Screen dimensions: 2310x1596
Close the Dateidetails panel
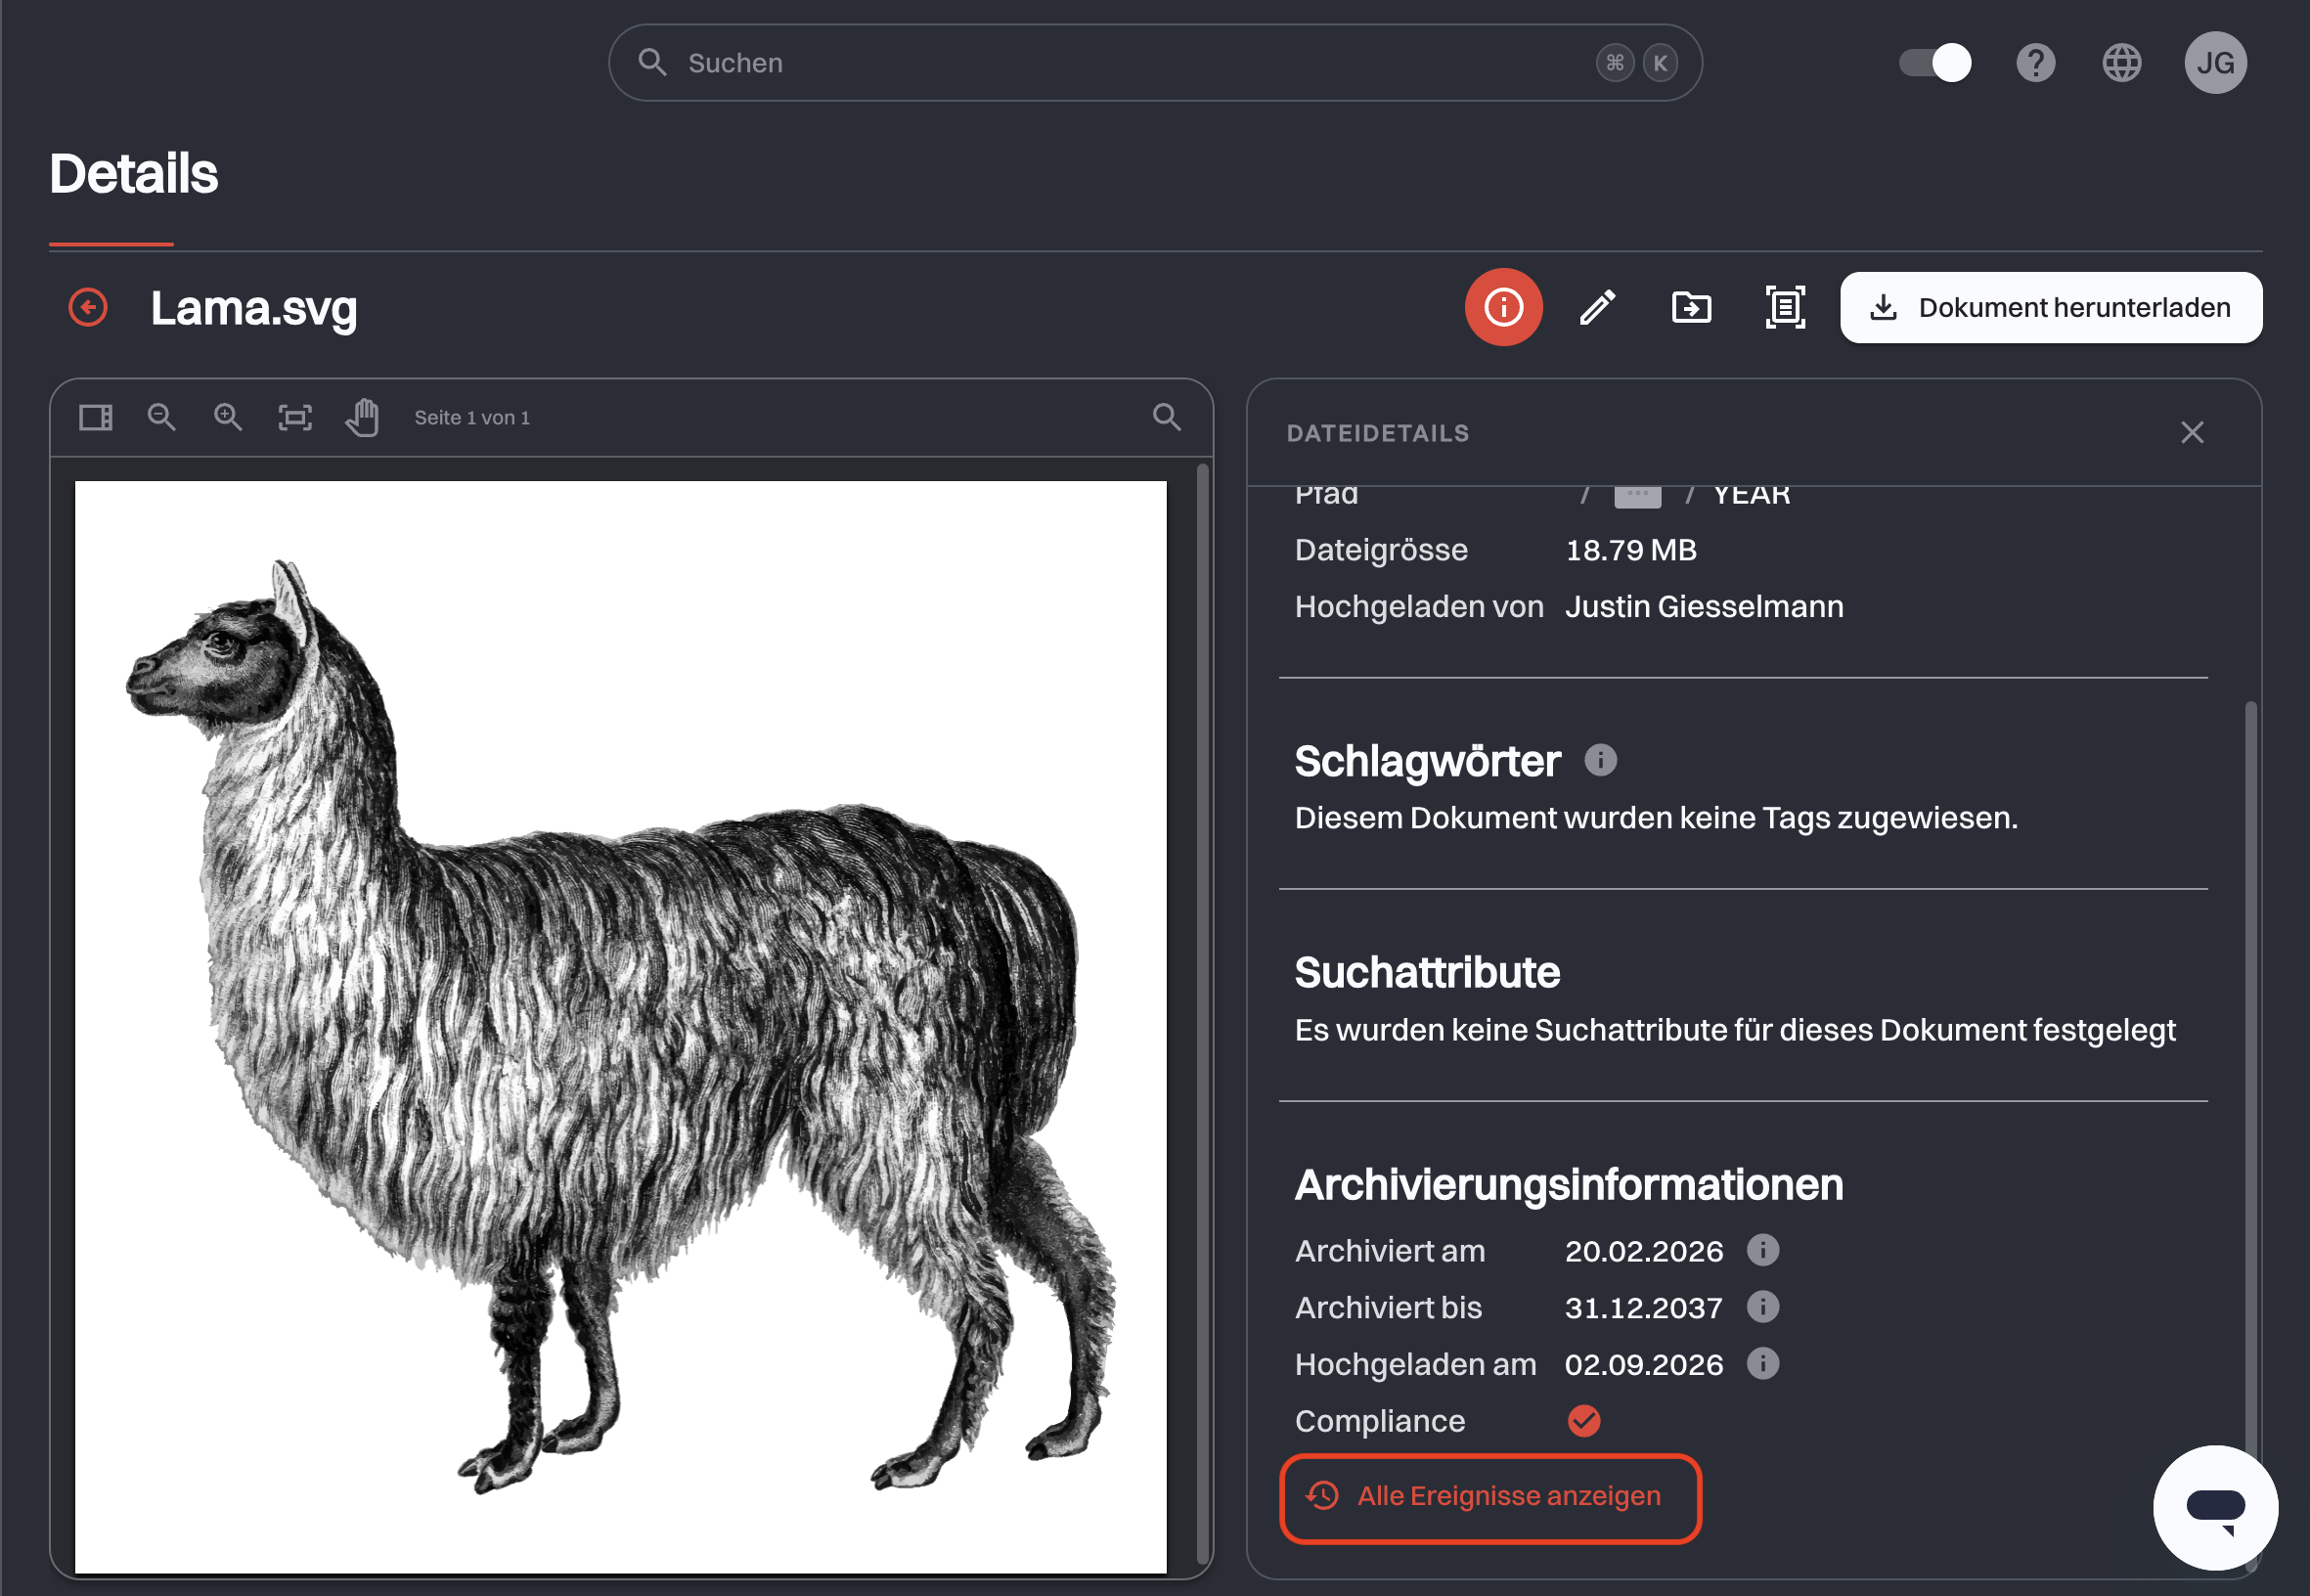[2192, 432]
